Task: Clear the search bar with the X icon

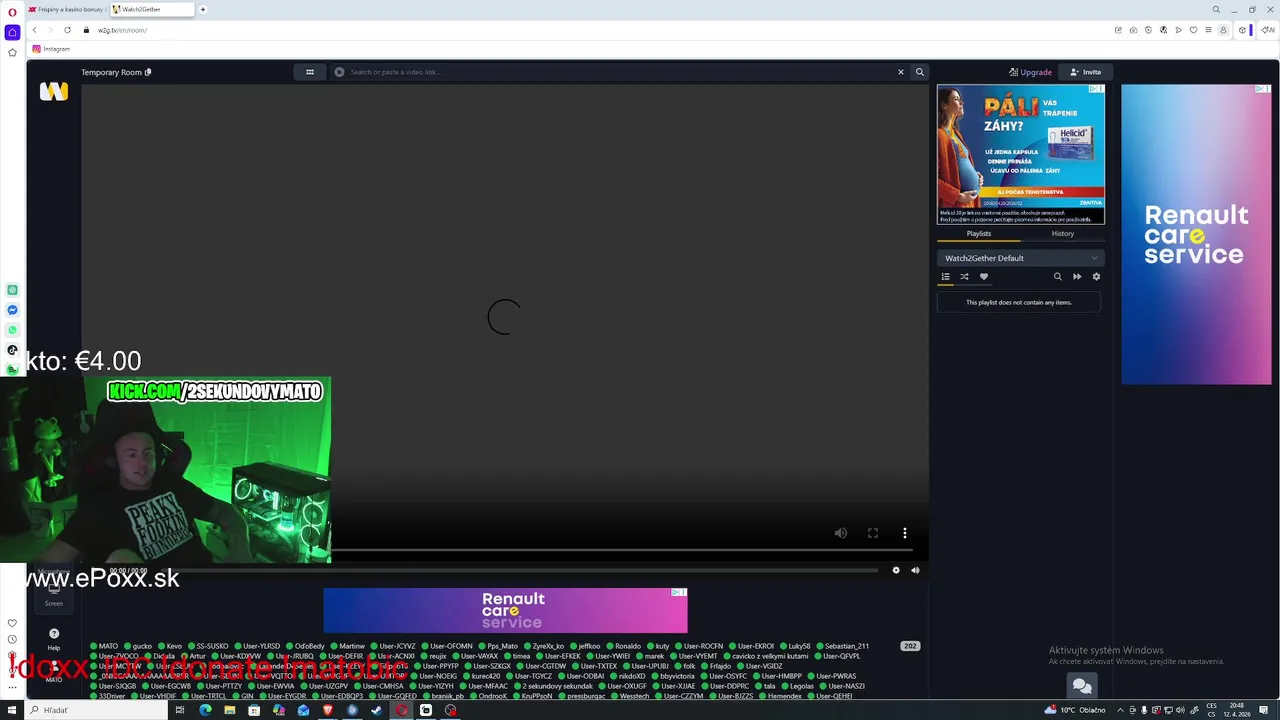Action: click(900, 72)
